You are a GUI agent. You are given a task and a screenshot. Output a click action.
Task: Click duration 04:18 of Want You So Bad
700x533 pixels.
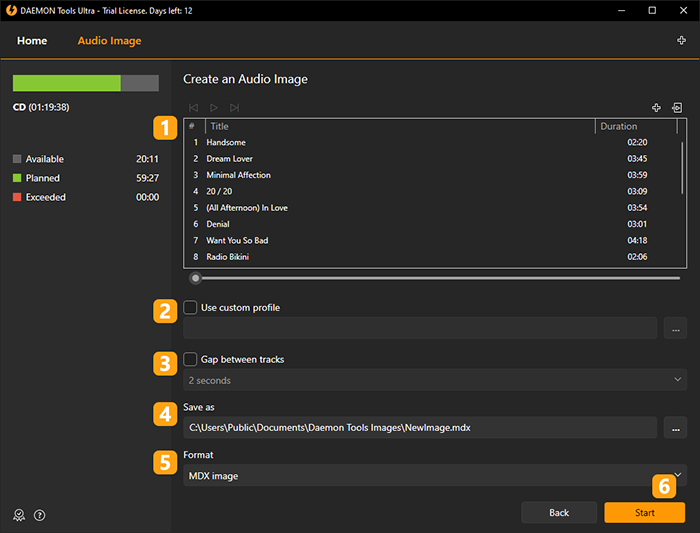[x=637, y=240]
